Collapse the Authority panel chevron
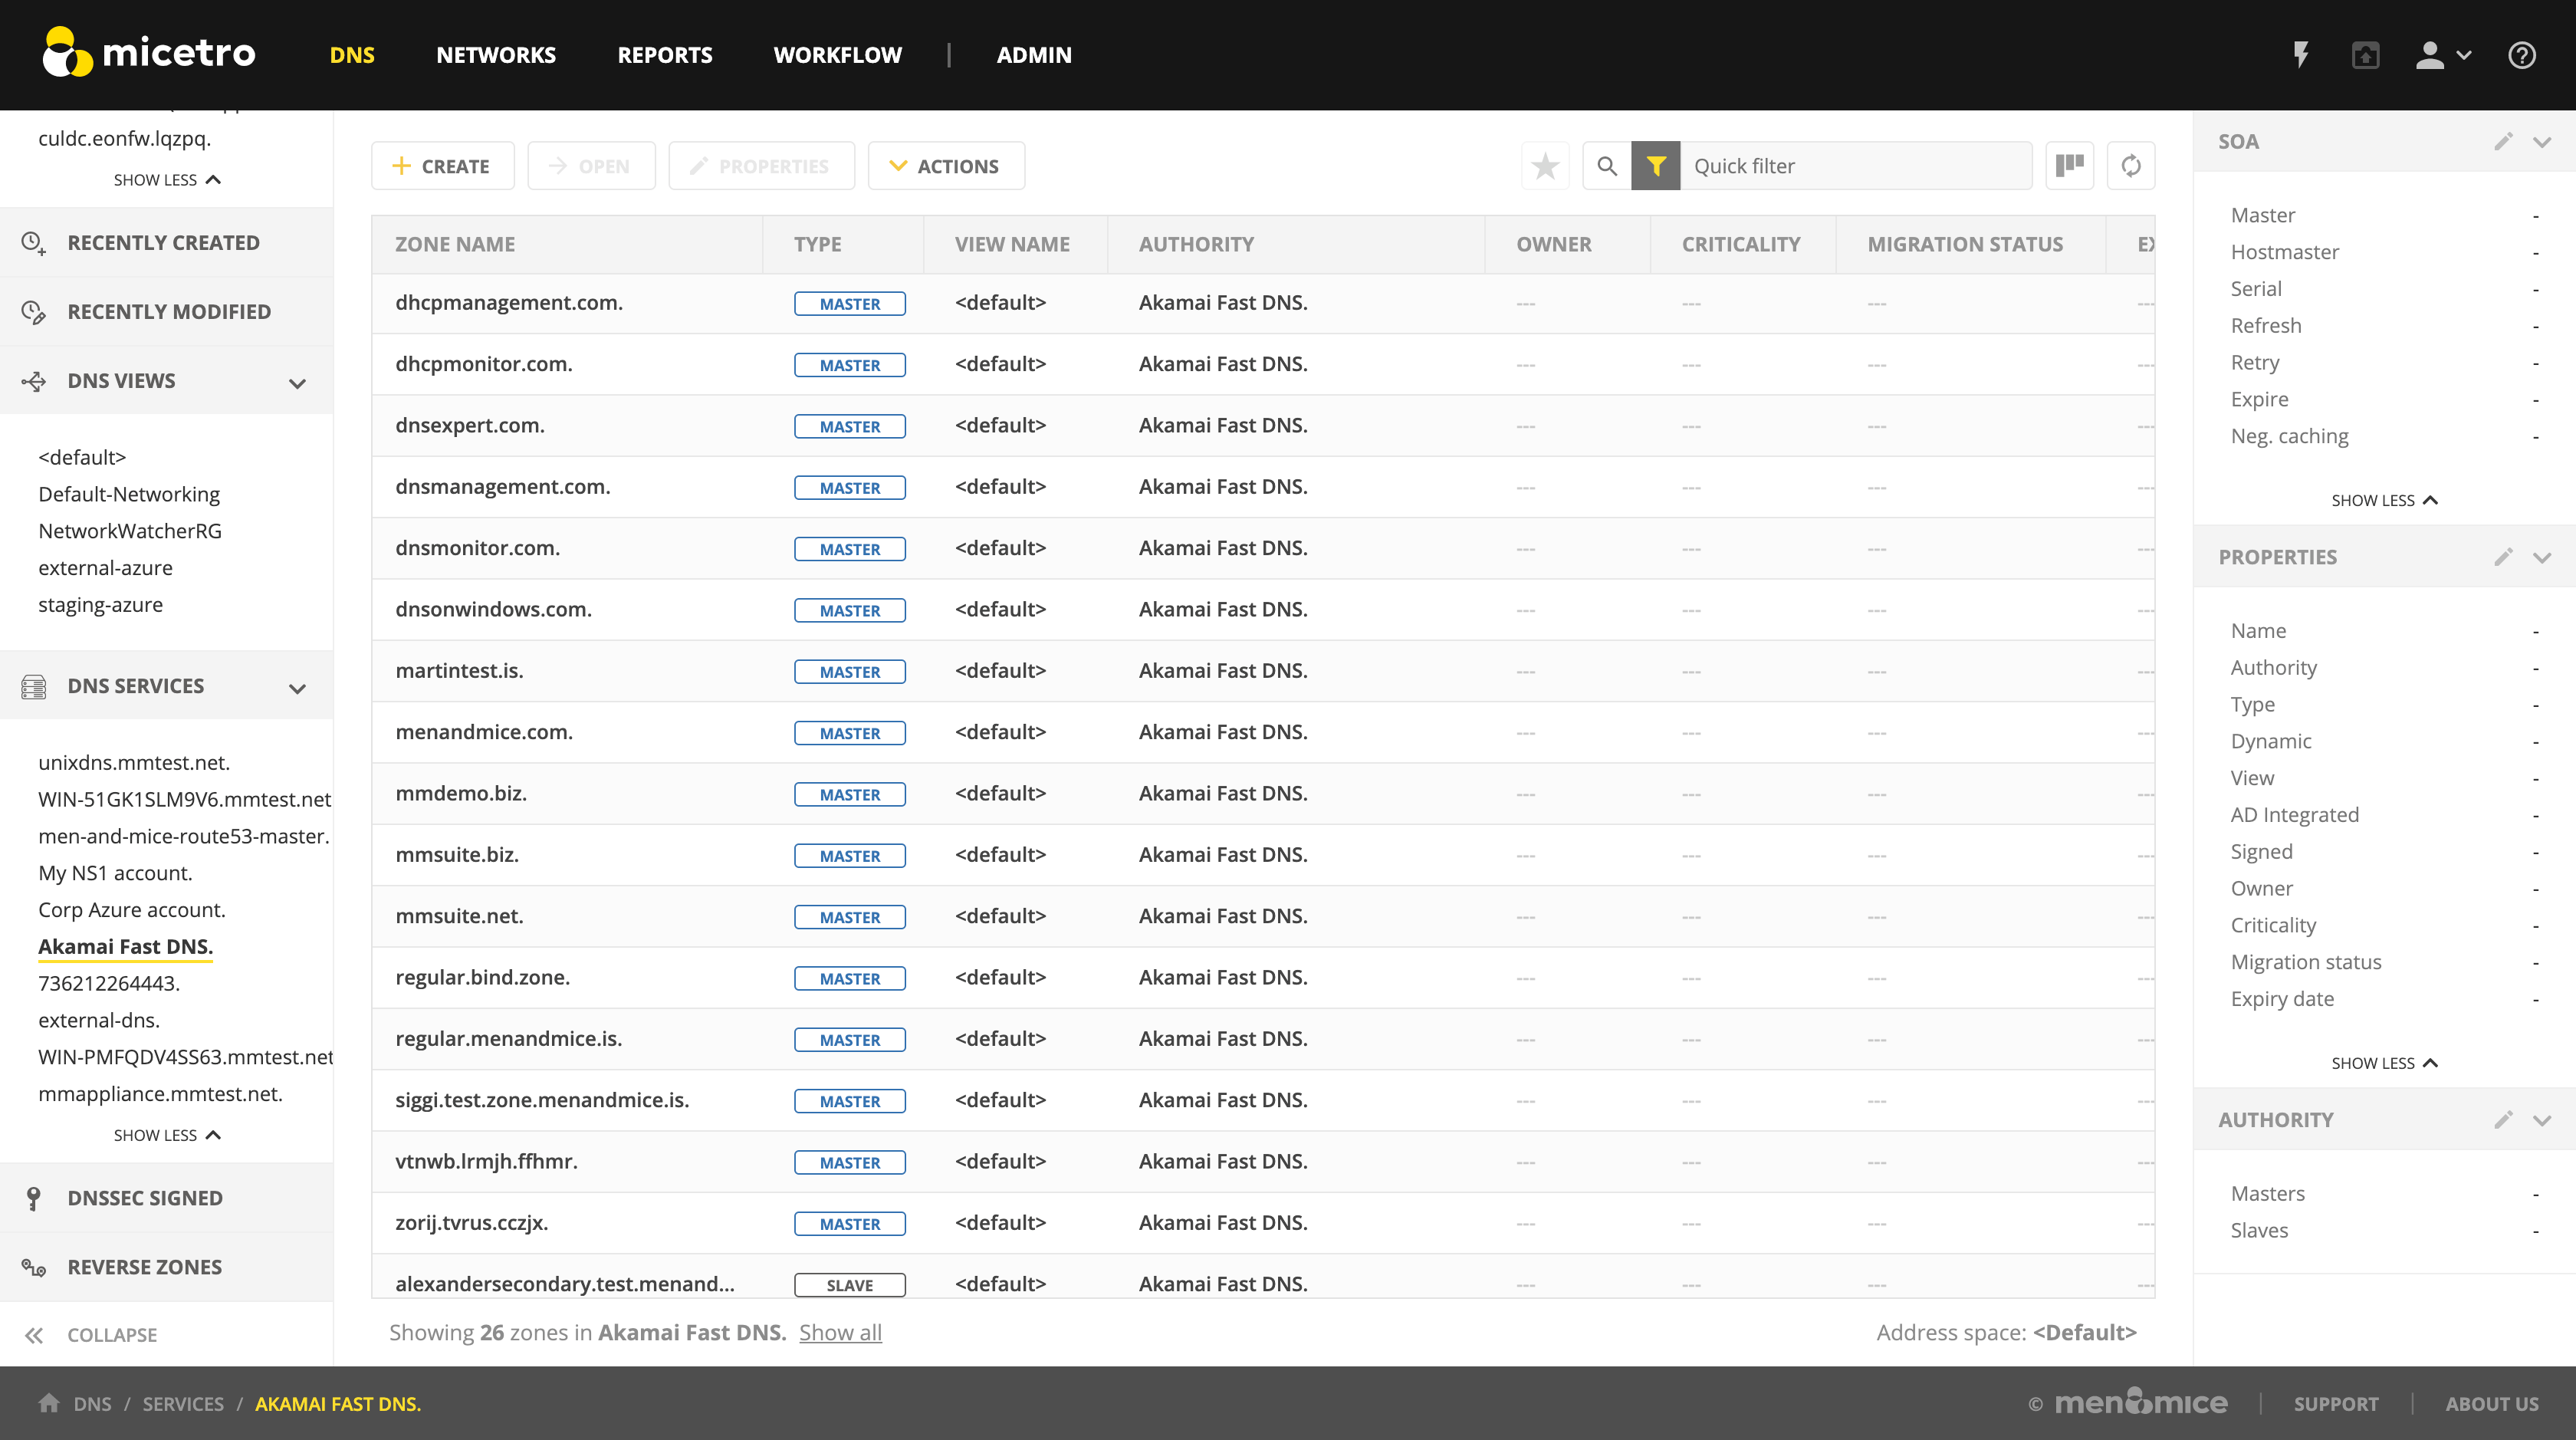 2542,1121
